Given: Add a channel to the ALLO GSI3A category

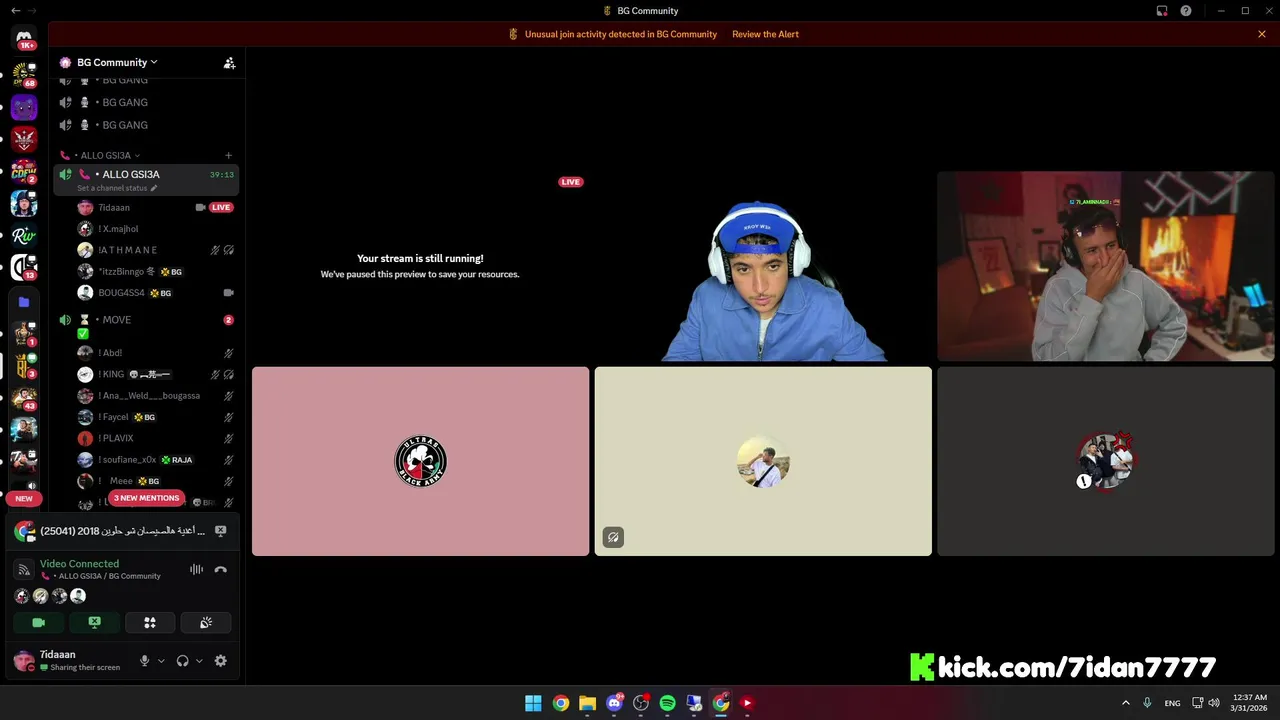Looking at the screenshot, I should coord(228,155).
